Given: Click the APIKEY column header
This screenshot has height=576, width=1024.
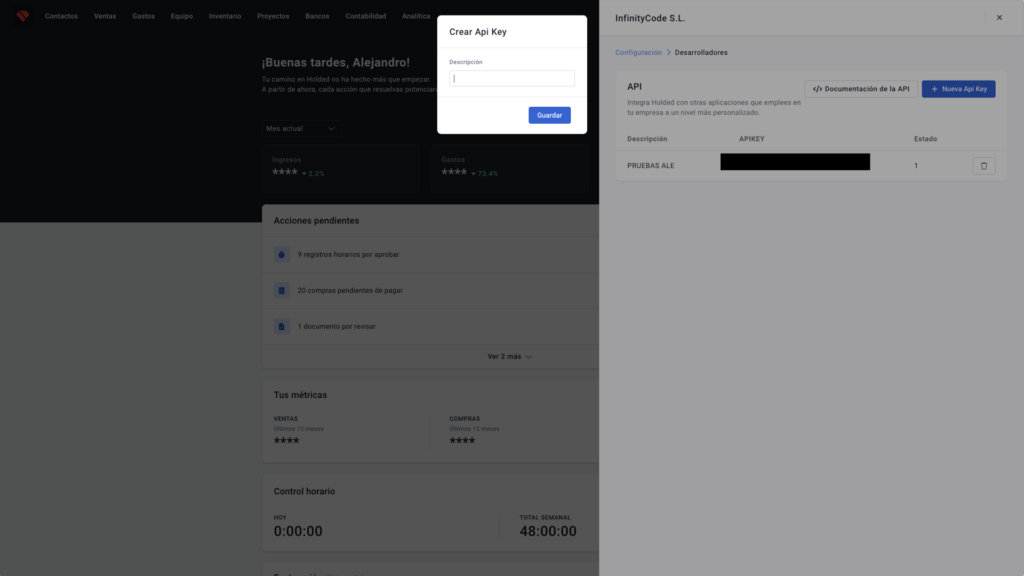Looking at the screenshot, I should click(x=752, y=139).
